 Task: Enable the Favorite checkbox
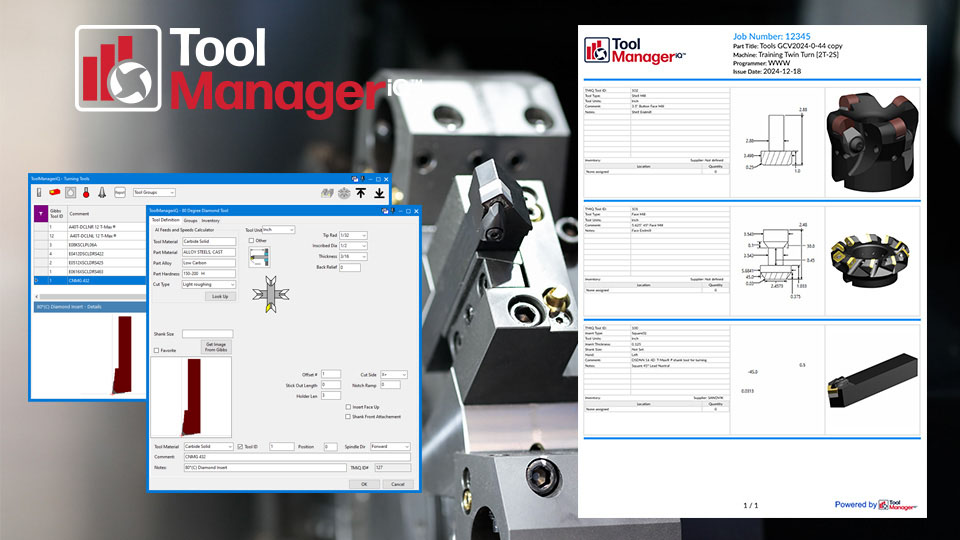click(x=156, y=350)
